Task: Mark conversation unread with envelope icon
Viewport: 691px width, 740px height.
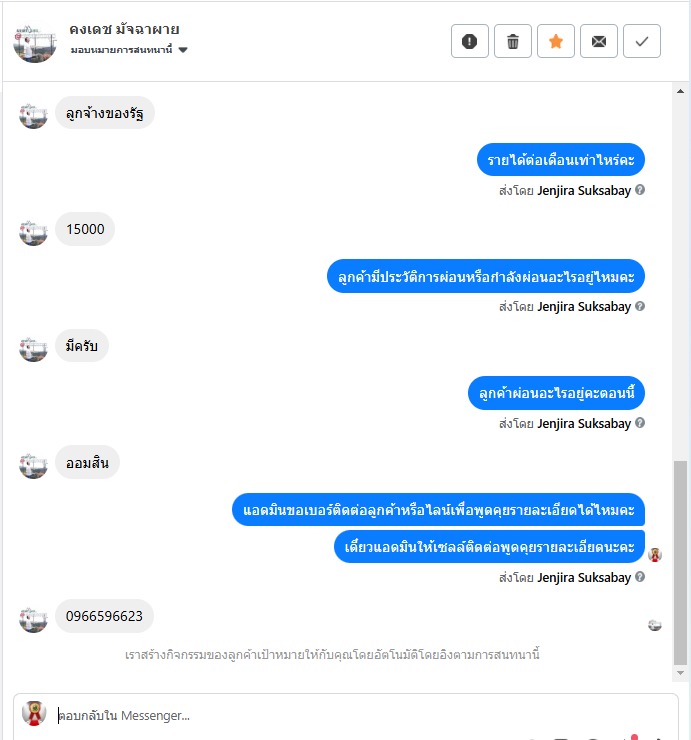Action: (x=598, y=41)
